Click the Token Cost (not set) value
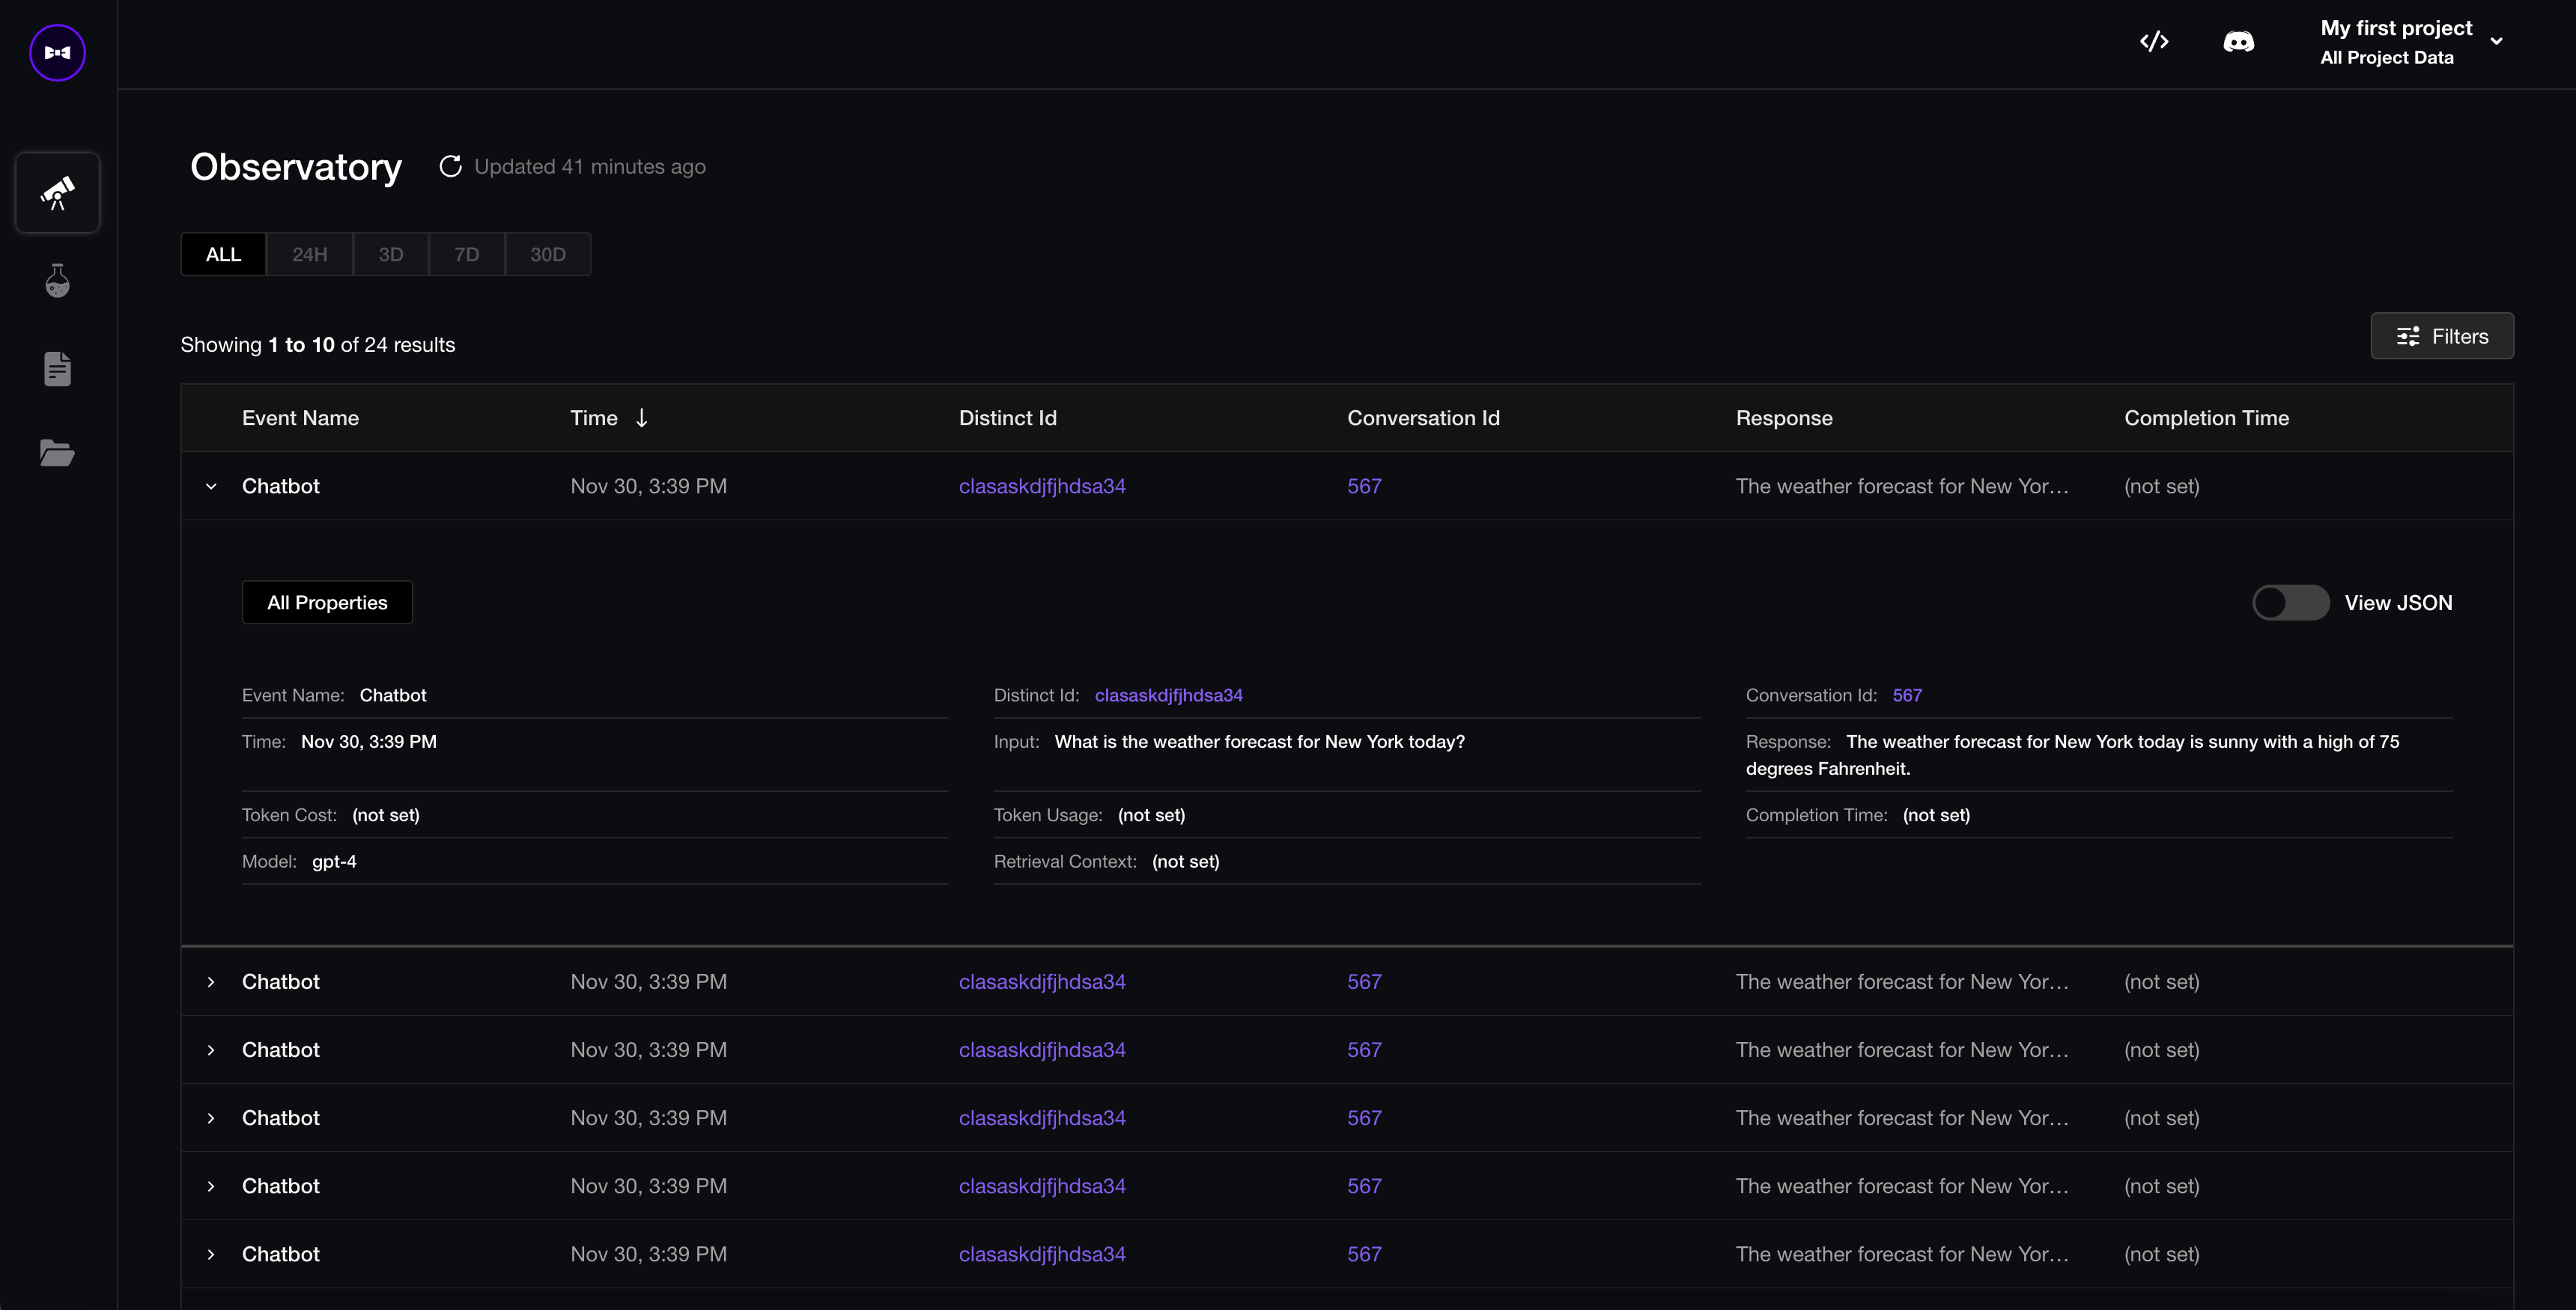 pyautogui.click(x=386, y=815)
